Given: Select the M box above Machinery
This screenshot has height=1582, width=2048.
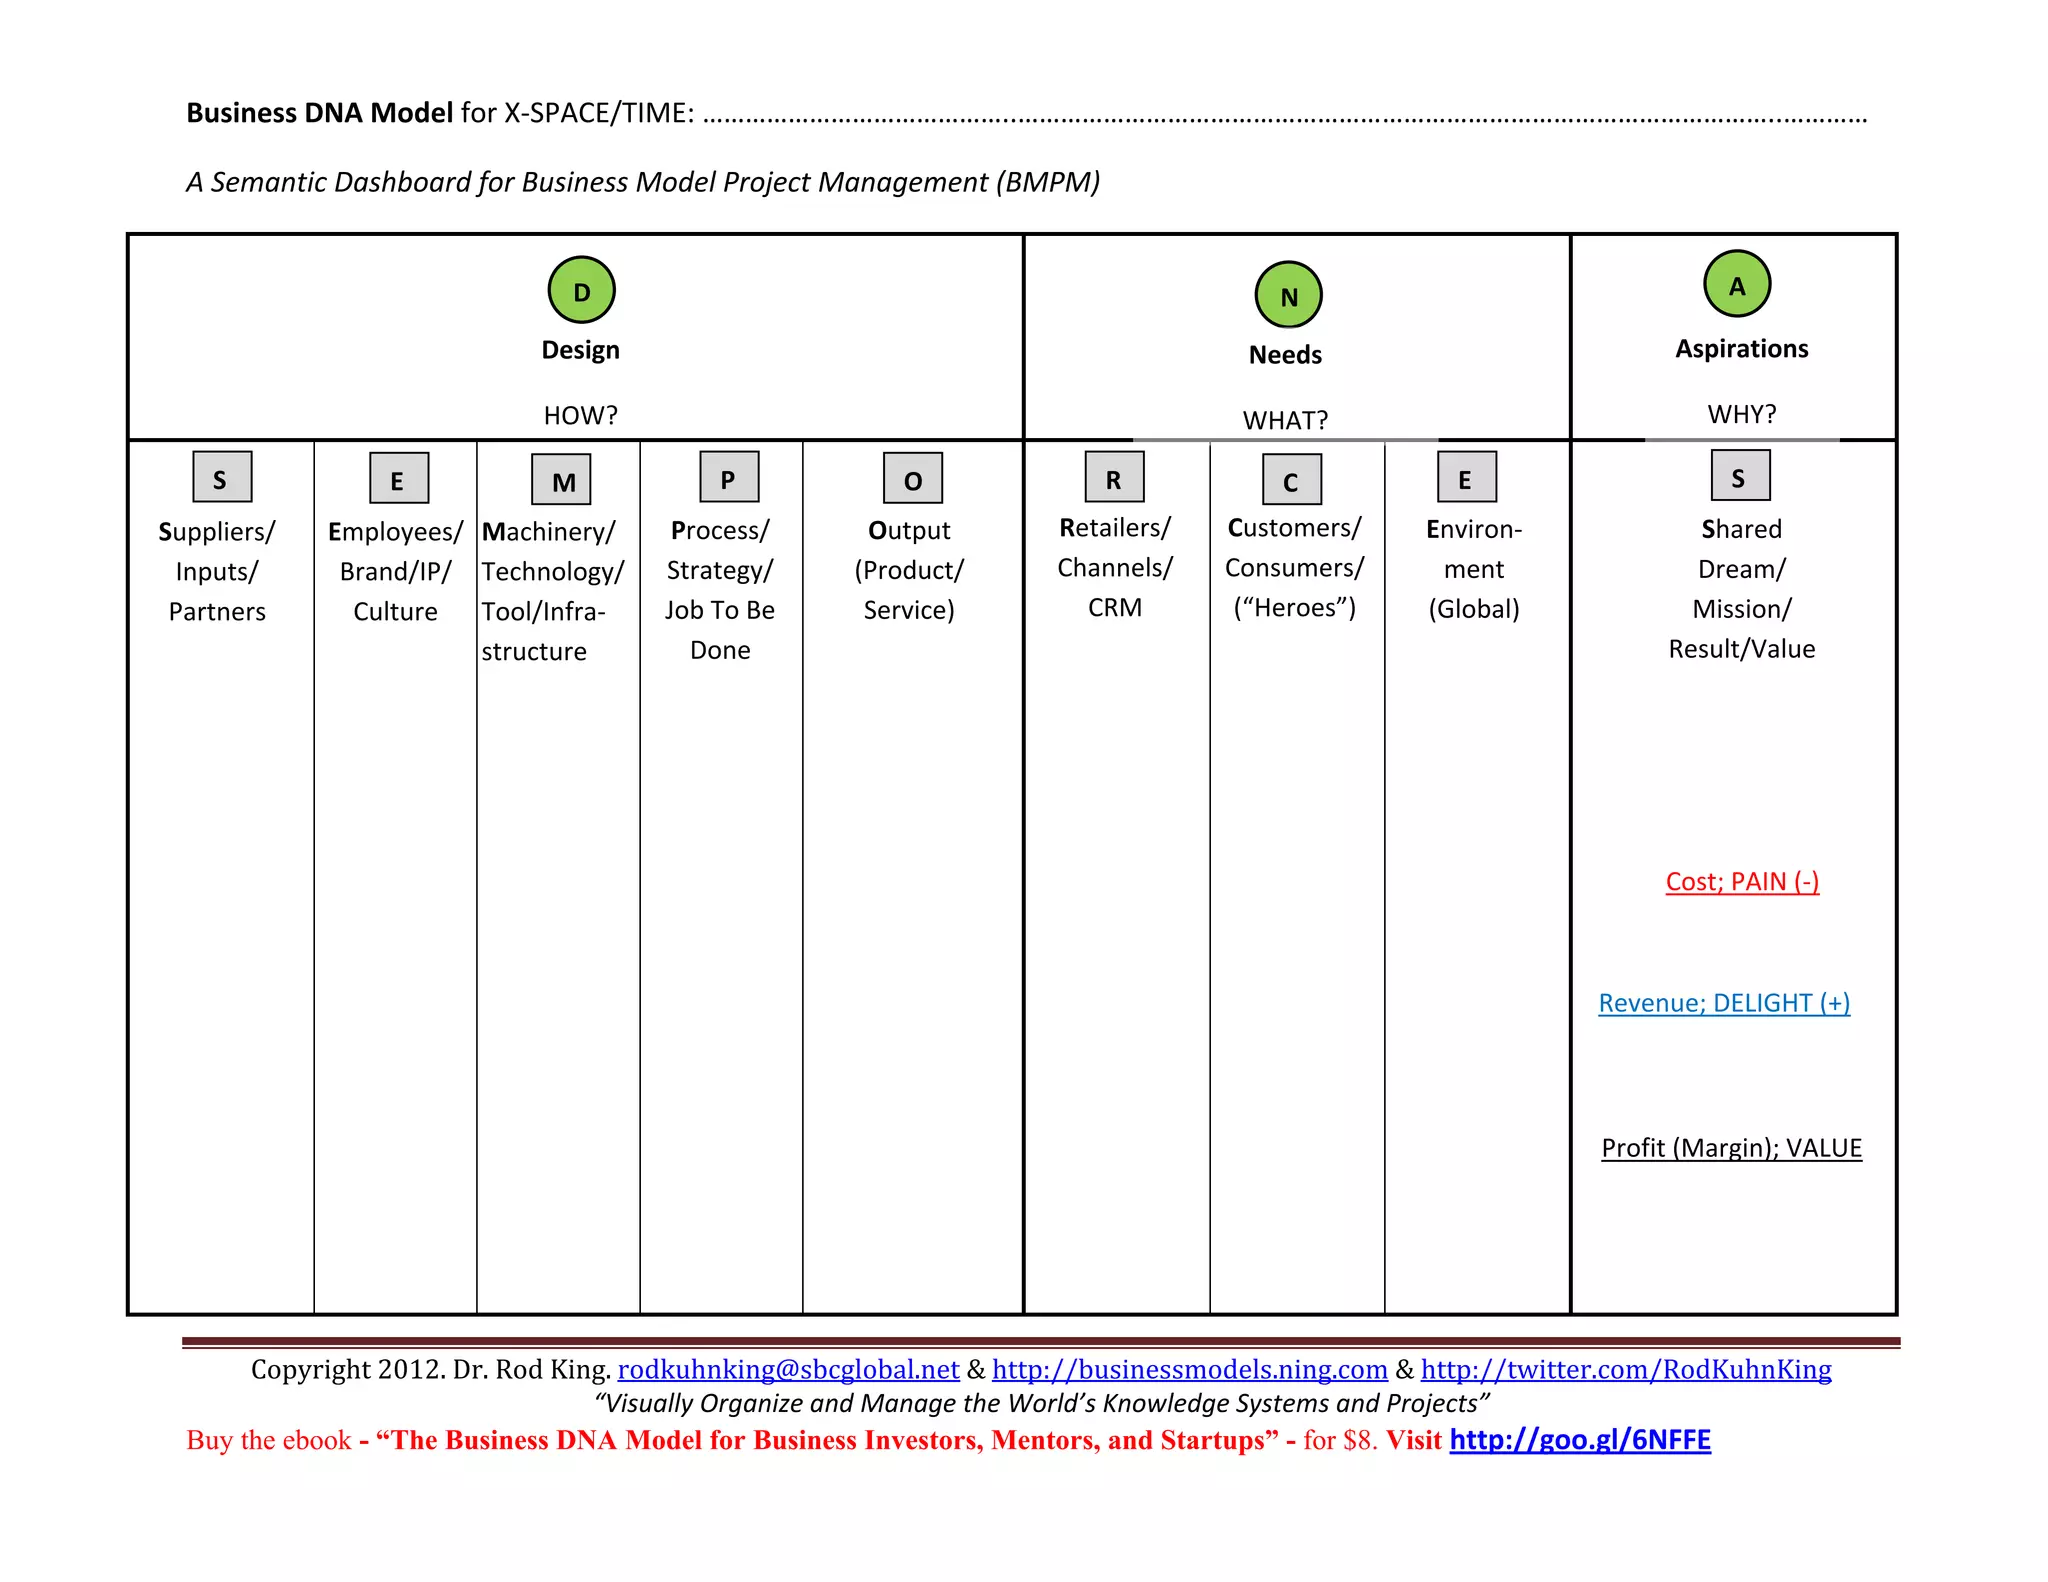Looking at the screenshot, I should click(561, 480).
